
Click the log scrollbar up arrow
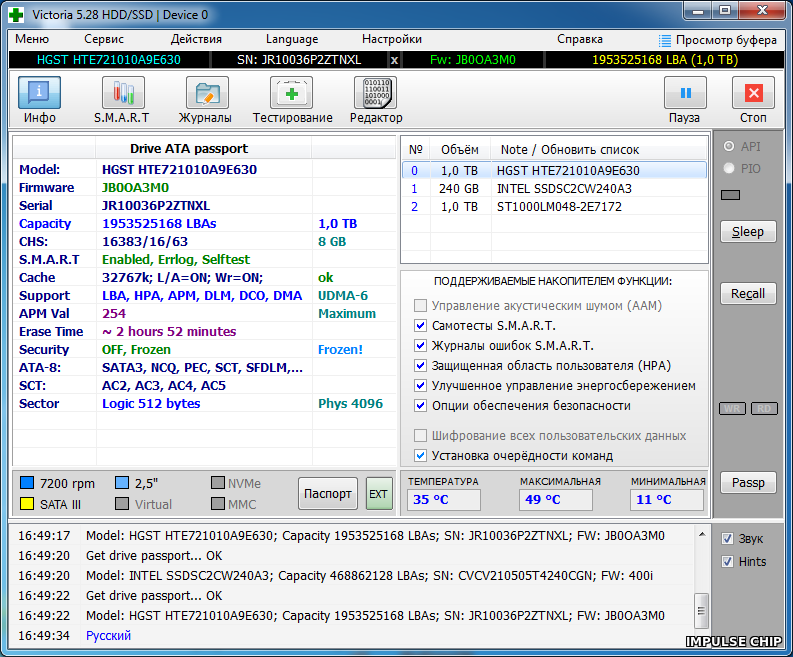tap(701, 534)
